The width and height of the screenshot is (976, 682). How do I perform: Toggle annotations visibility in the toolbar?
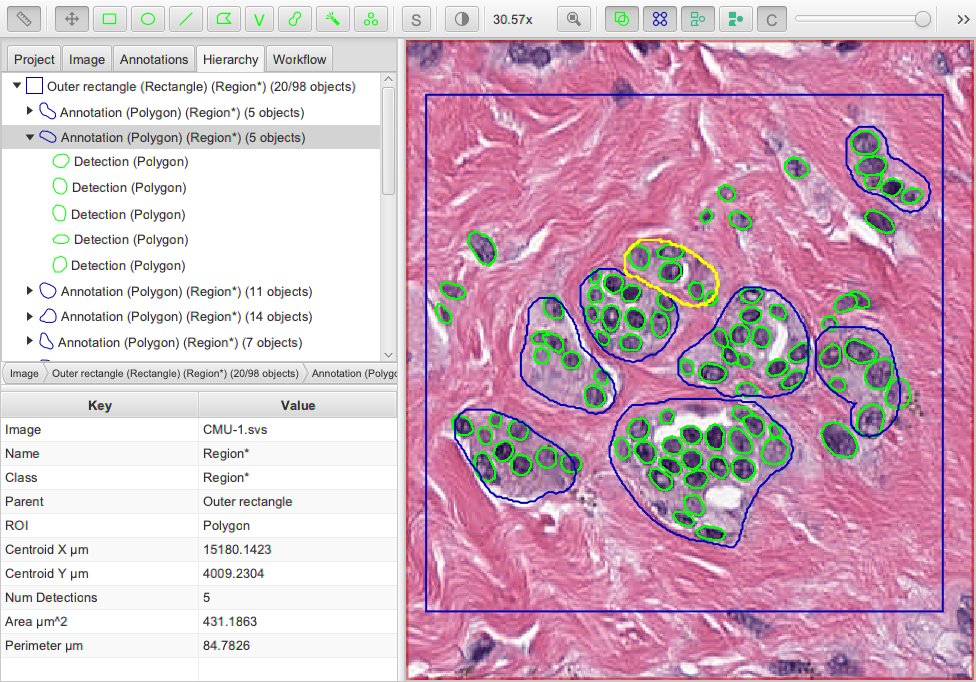coord(621,19)
